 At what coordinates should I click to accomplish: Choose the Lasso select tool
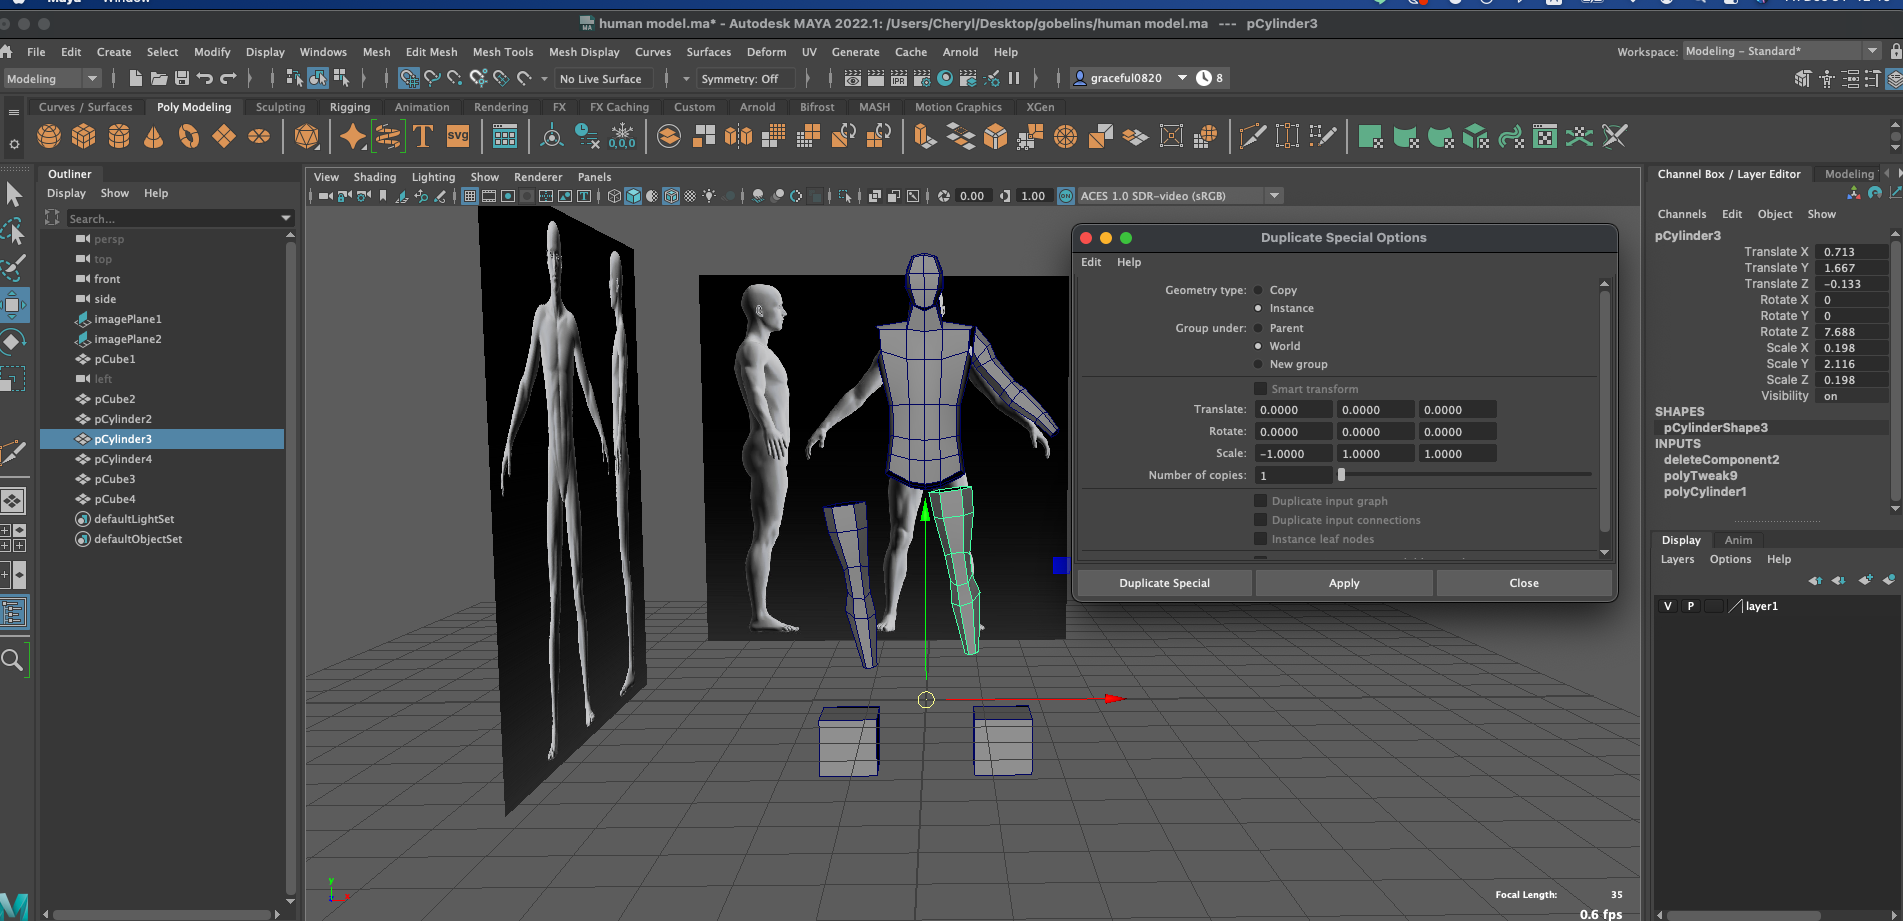click(13, 231)
